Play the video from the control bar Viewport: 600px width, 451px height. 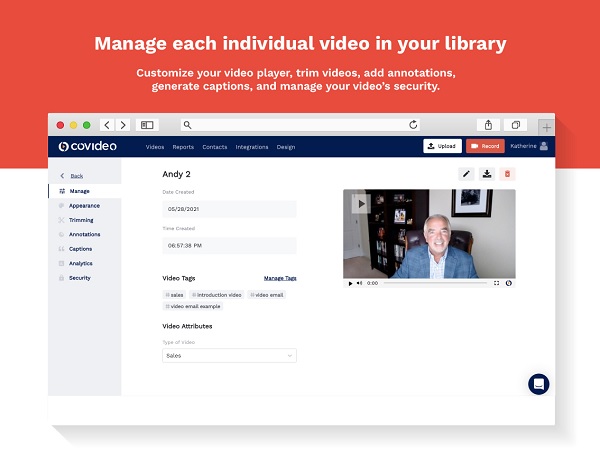tap(351, 283)
